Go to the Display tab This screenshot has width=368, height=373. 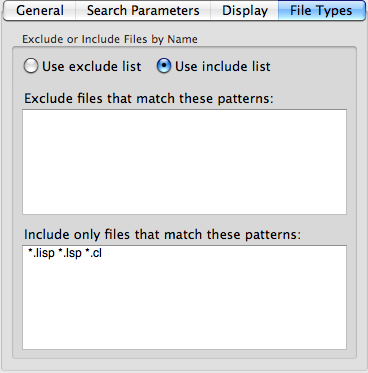pyautogui.click(x=245, y=10)
